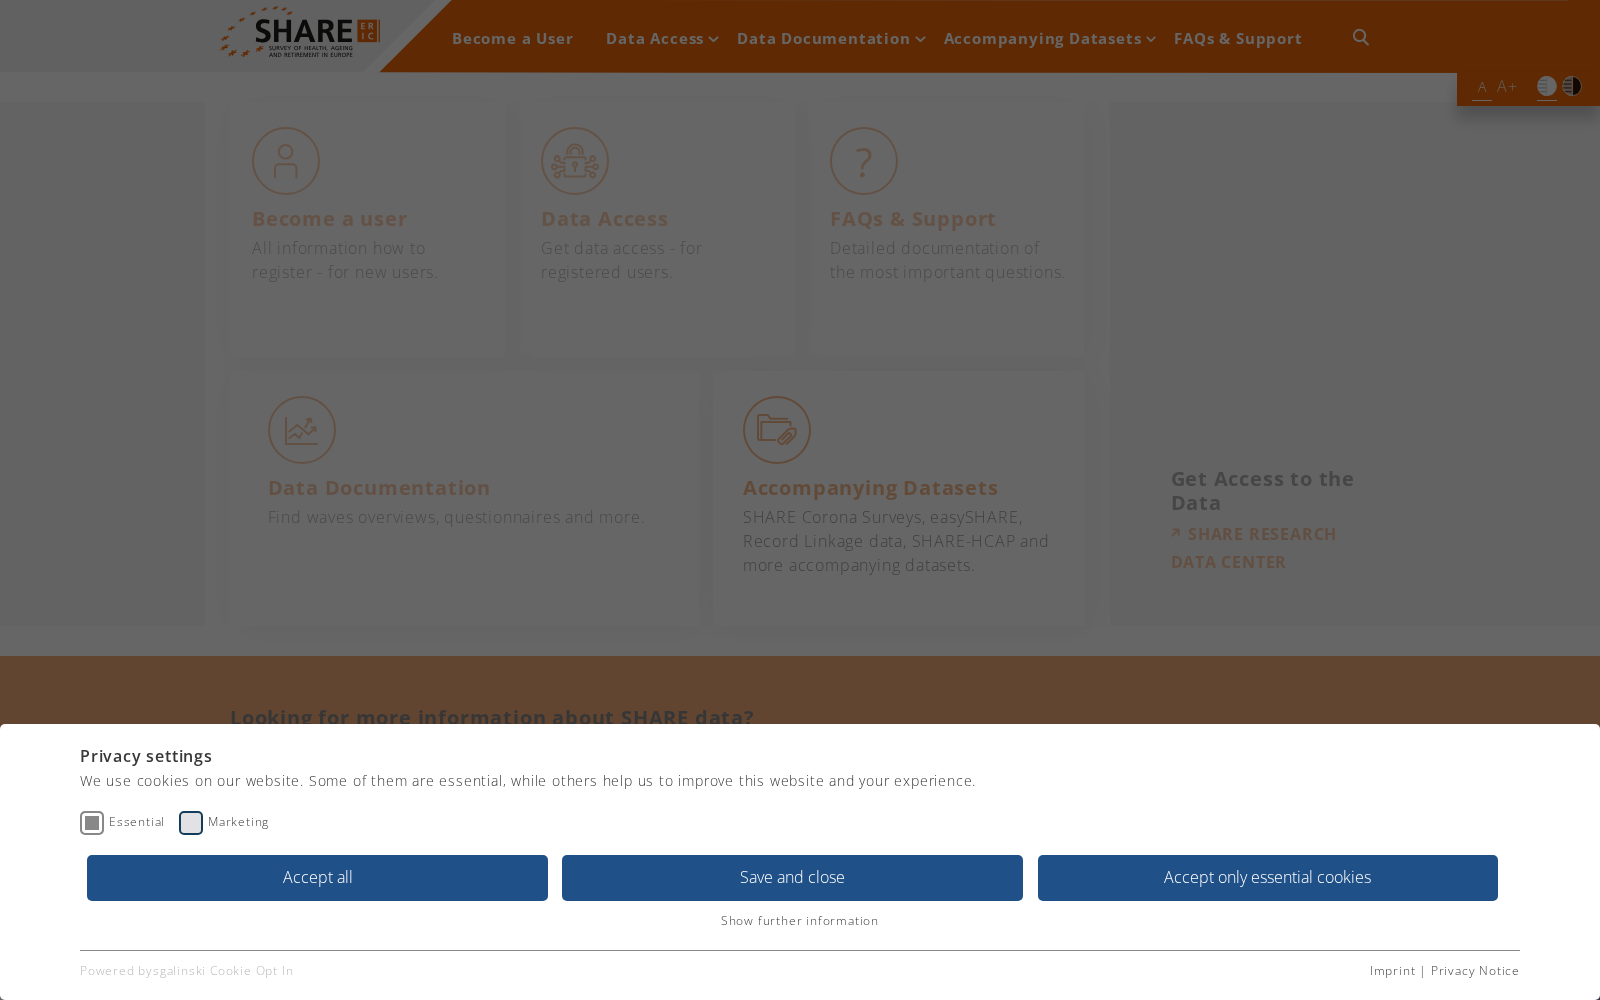Click 'Find waves overviews, questionnaires and more' text
The height and width of the screenshot is (1000, 1600).
[456, 517]
